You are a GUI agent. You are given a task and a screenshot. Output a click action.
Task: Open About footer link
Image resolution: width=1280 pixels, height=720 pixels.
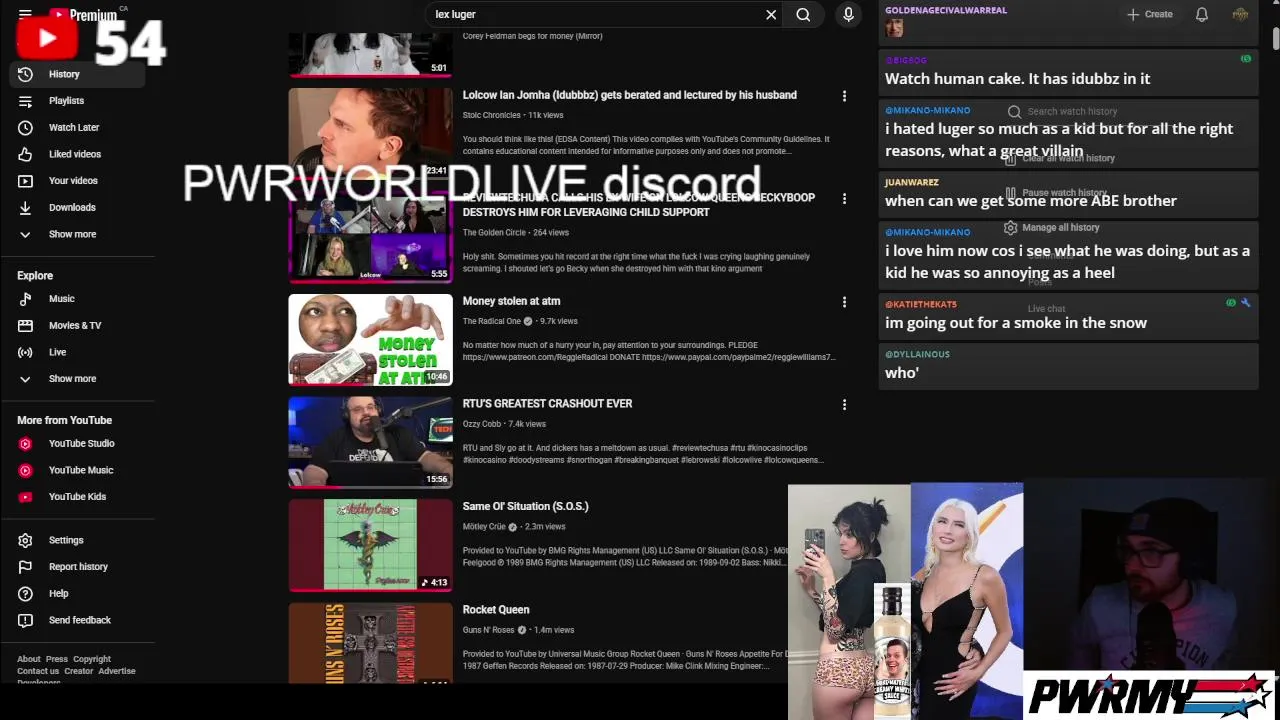29,659
